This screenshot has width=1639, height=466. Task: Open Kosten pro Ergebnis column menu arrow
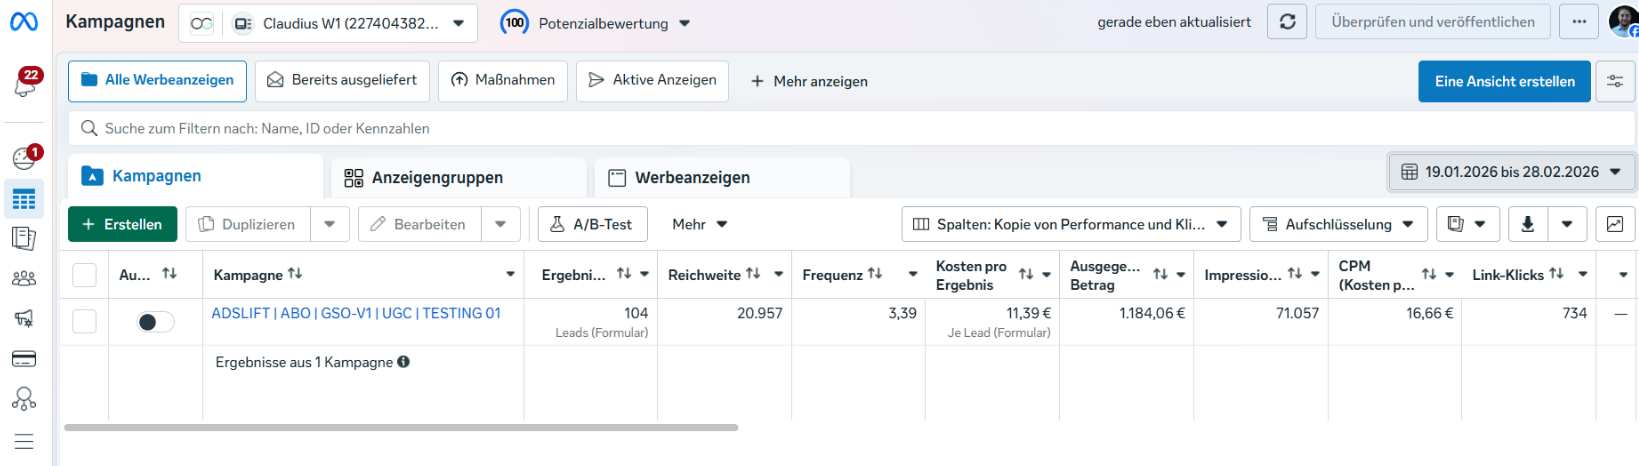pyautogui.click(x=1047, y=274)
